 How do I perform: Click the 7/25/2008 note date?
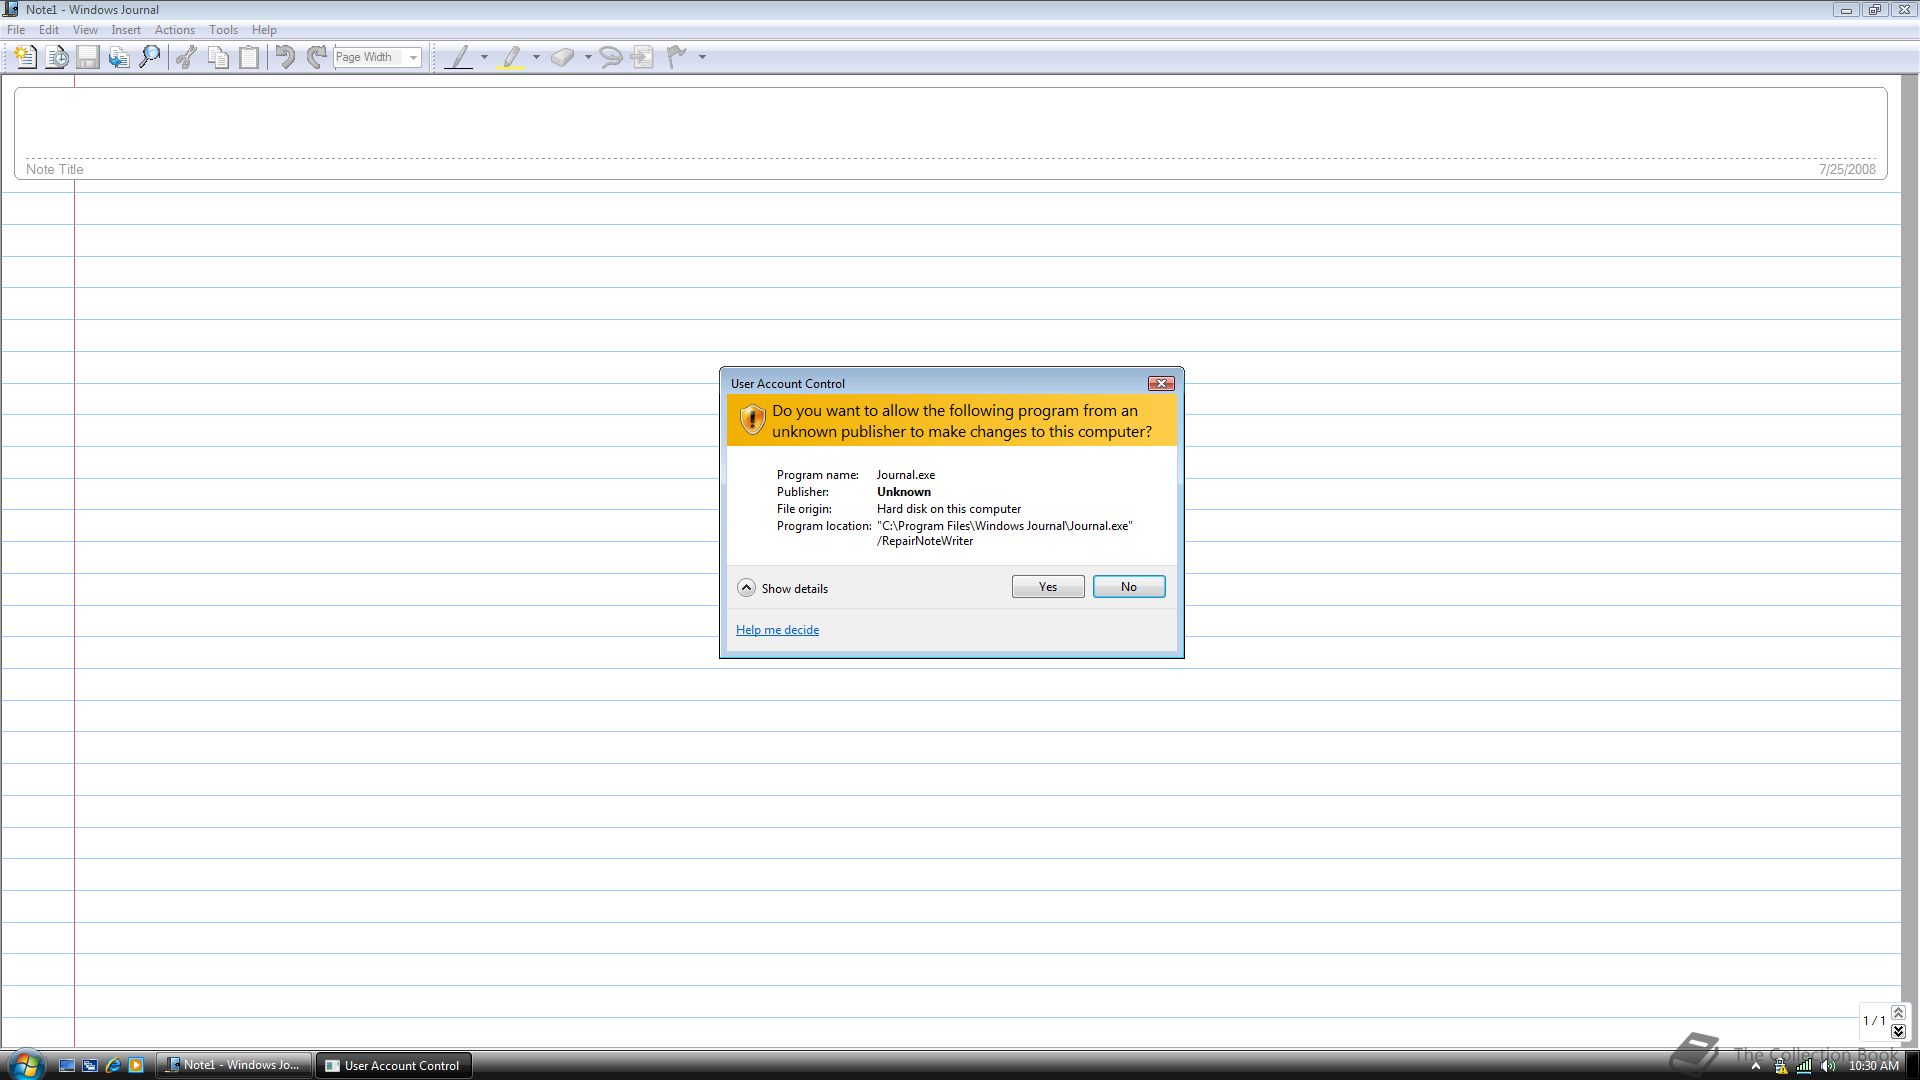click(1847, 169)
